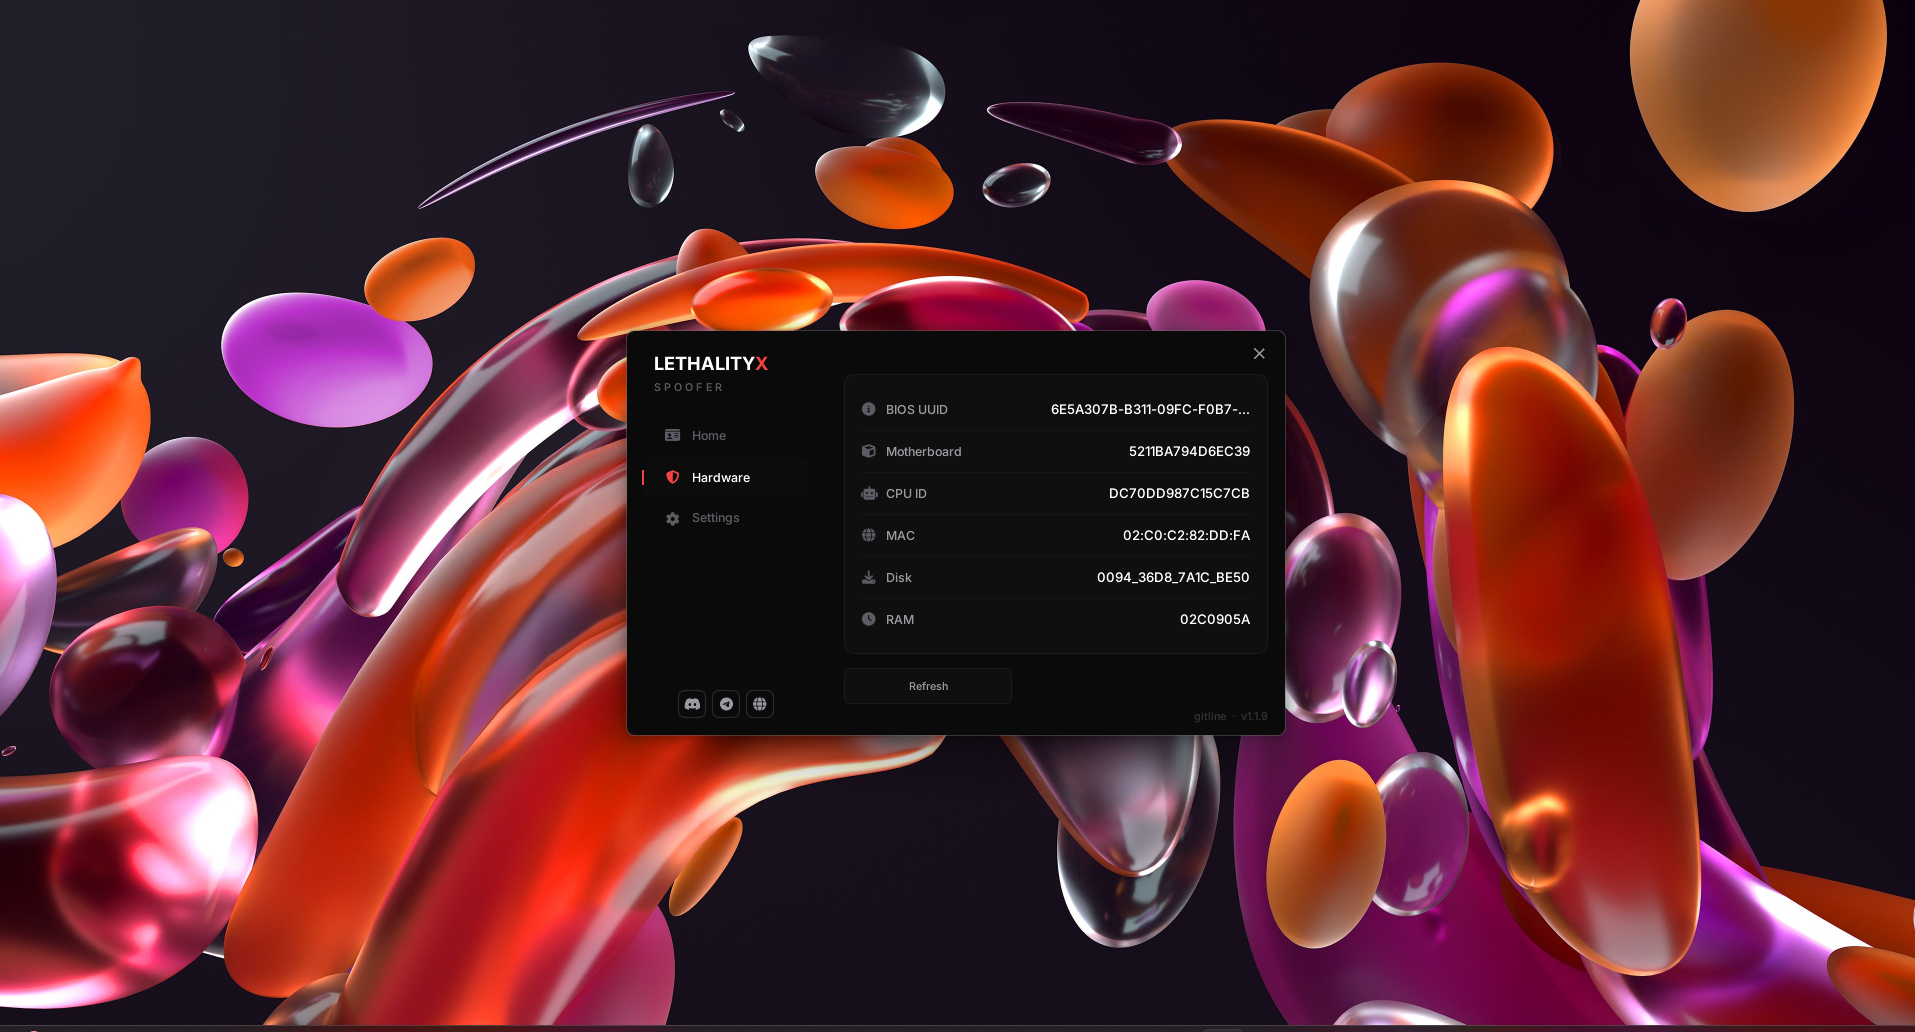Open the Telegram link icon

pyautogui.click(x=726, y=704)
